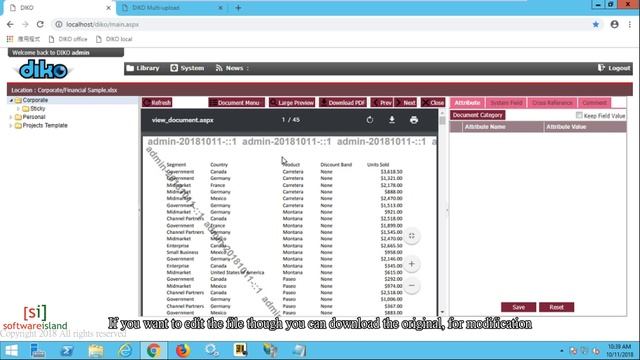Bookmark this page with the star
640x360 pixels.
(596, 24)
